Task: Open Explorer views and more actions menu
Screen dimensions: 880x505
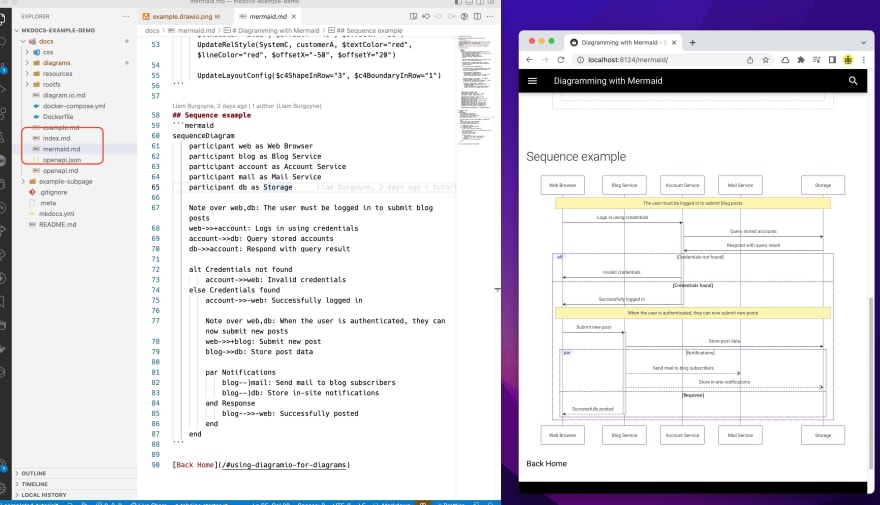Action: click(126, 16)
